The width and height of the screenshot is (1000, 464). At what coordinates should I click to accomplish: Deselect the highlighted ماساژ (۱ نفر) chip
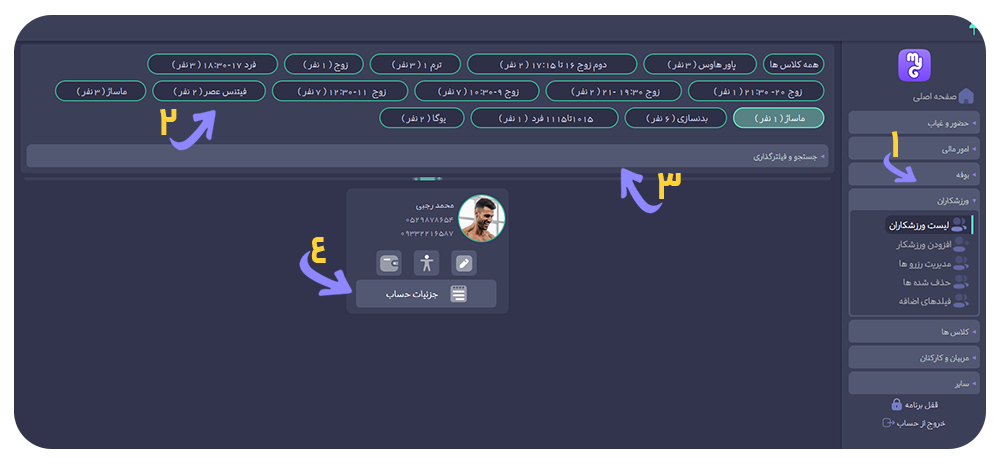779,118
